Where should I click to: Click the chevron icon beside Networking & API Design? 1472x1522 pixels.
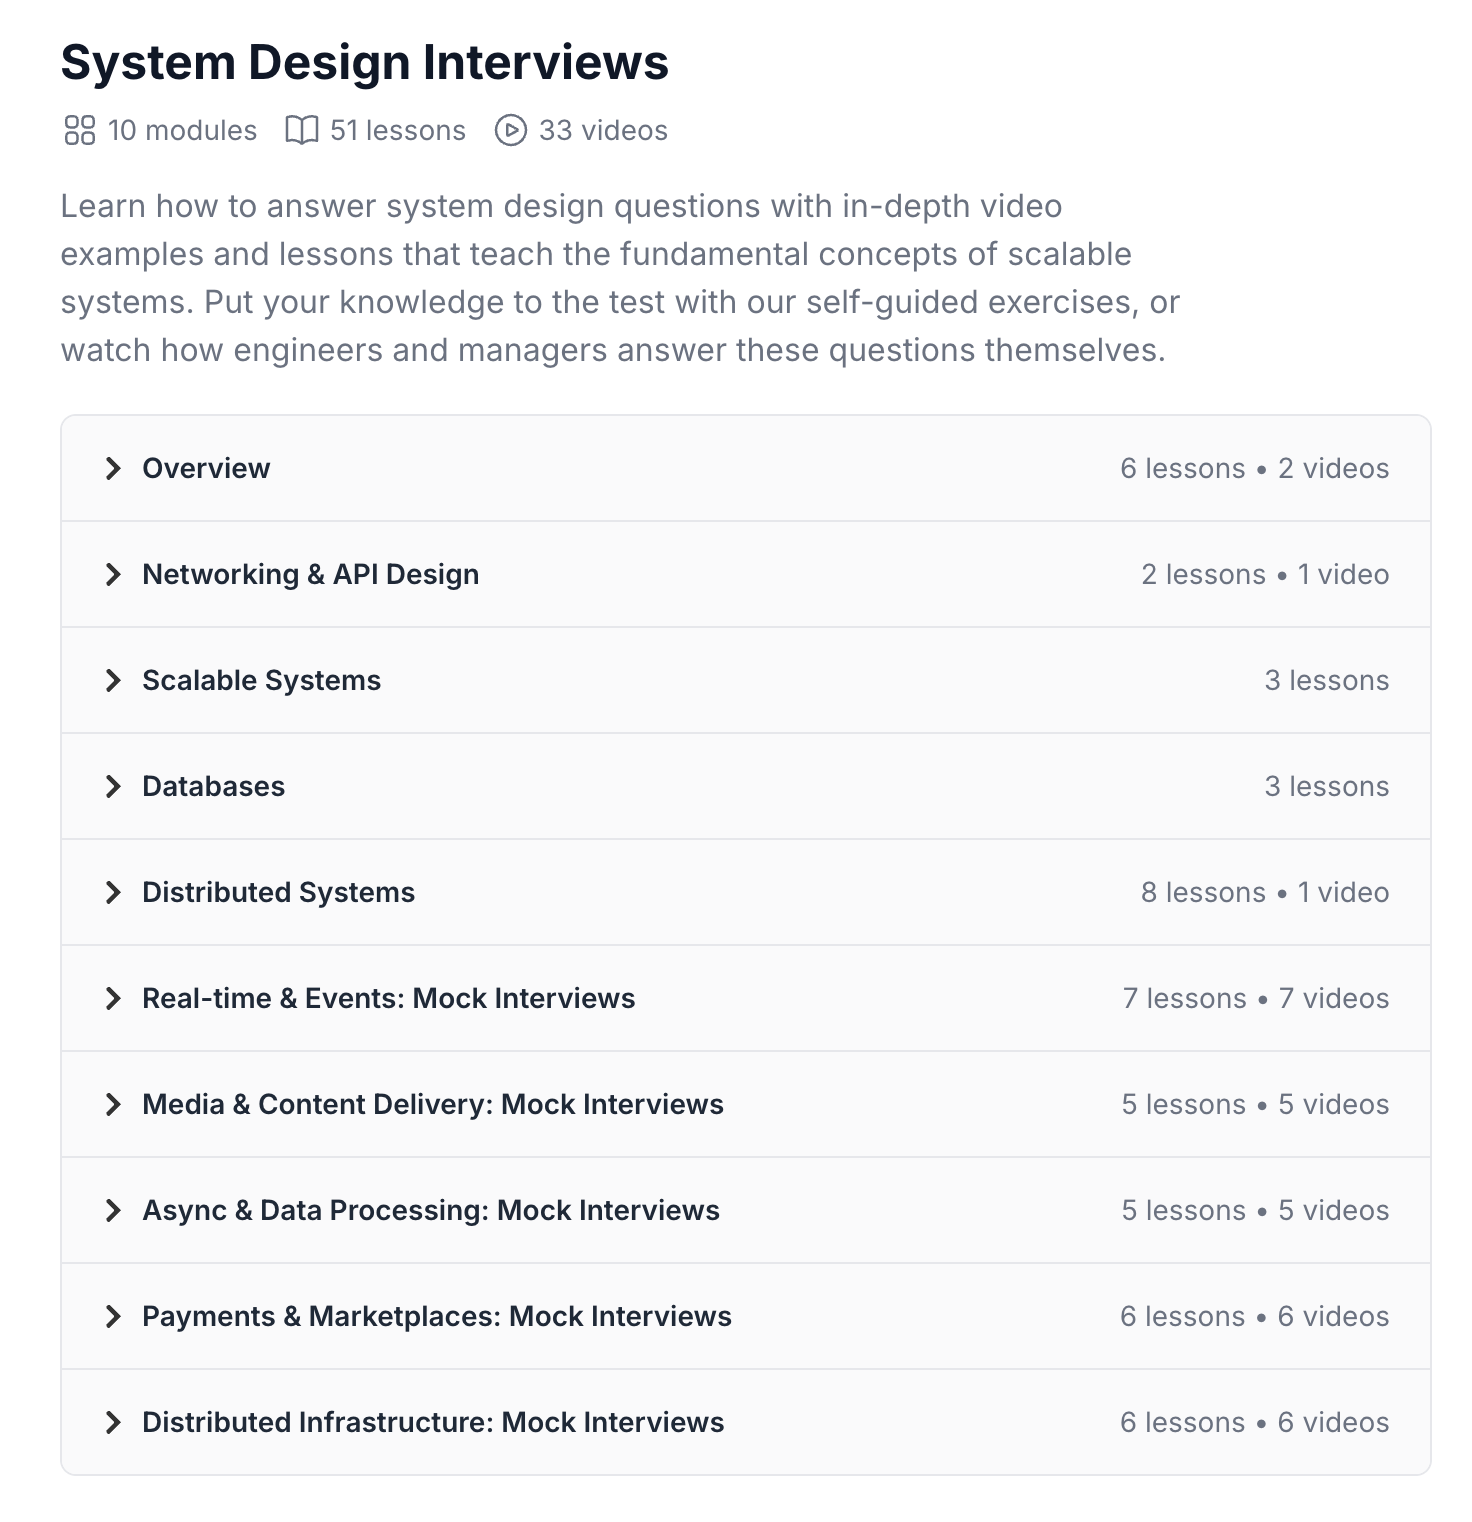click(115, 574)
